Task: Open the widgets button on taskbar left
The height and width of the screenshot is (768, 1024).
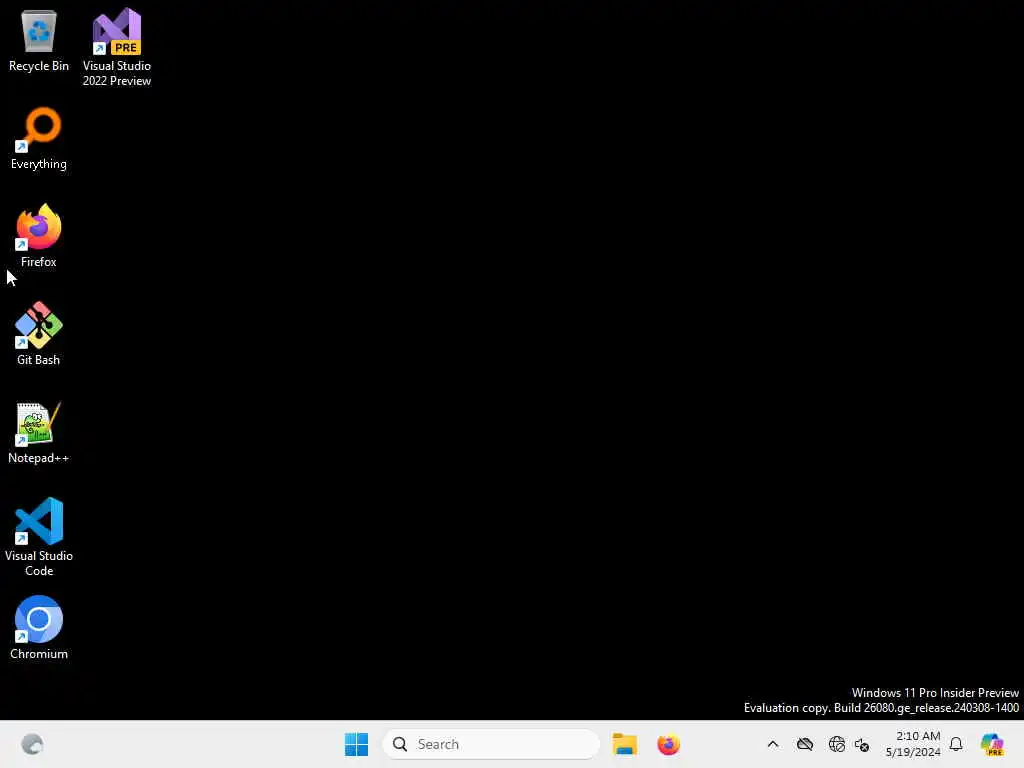Action: (32, 744)
